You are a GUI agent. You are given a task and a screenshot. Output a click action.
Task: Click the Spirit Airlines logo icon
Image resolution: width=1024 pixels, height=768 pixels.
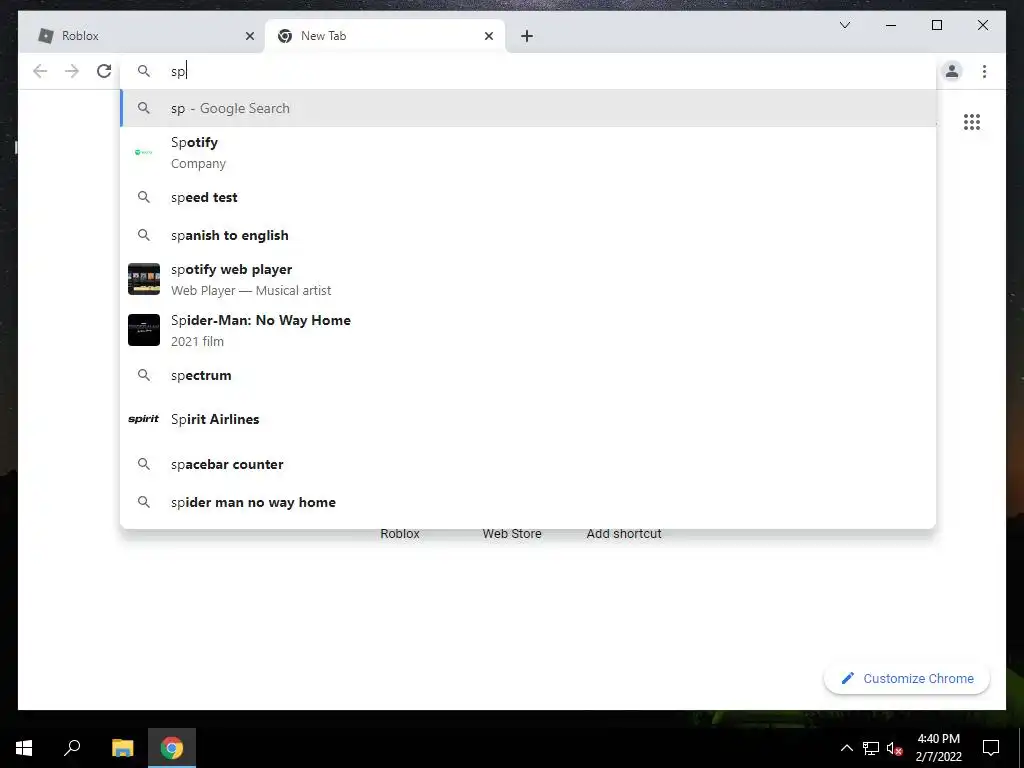pos(144,419)
